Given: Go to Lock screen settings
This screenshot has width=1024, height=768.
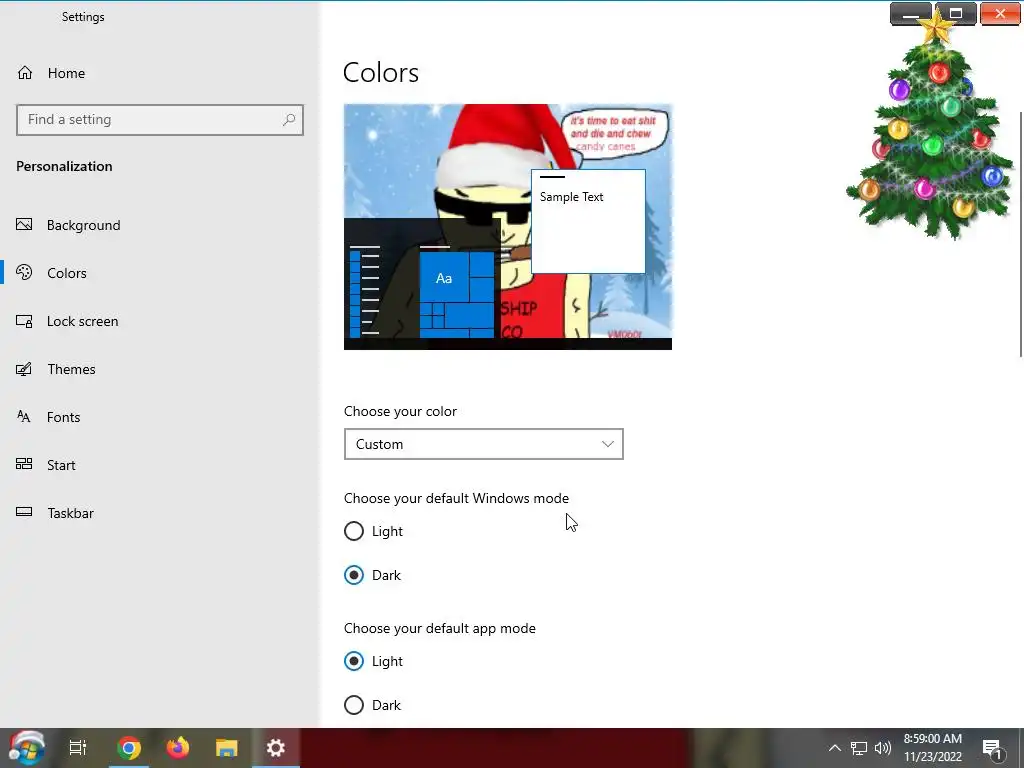Looking at the screenshot, I should click(x=82, y=321).
